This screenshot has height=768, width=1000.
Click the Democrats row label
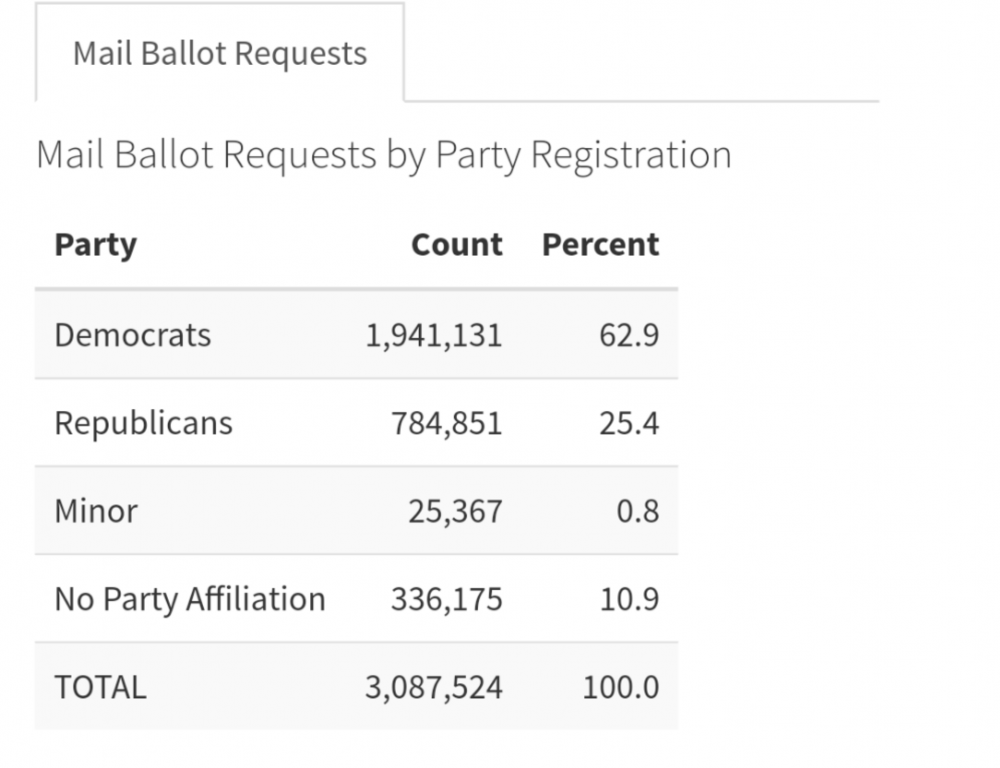pyautogui.click(x=132, y=335)
